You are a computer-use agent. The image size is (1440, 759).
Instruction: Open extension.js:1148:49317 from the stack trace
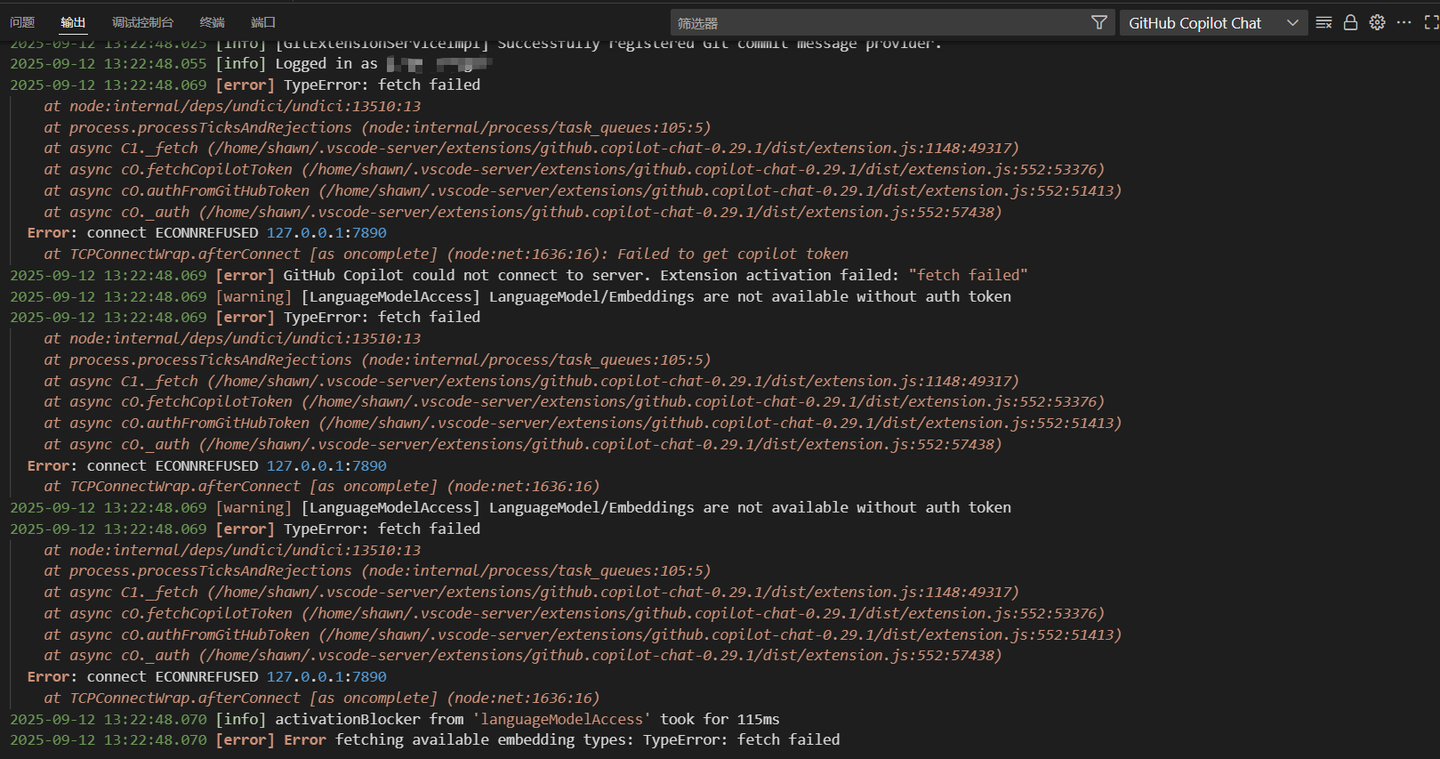[950, 148]
